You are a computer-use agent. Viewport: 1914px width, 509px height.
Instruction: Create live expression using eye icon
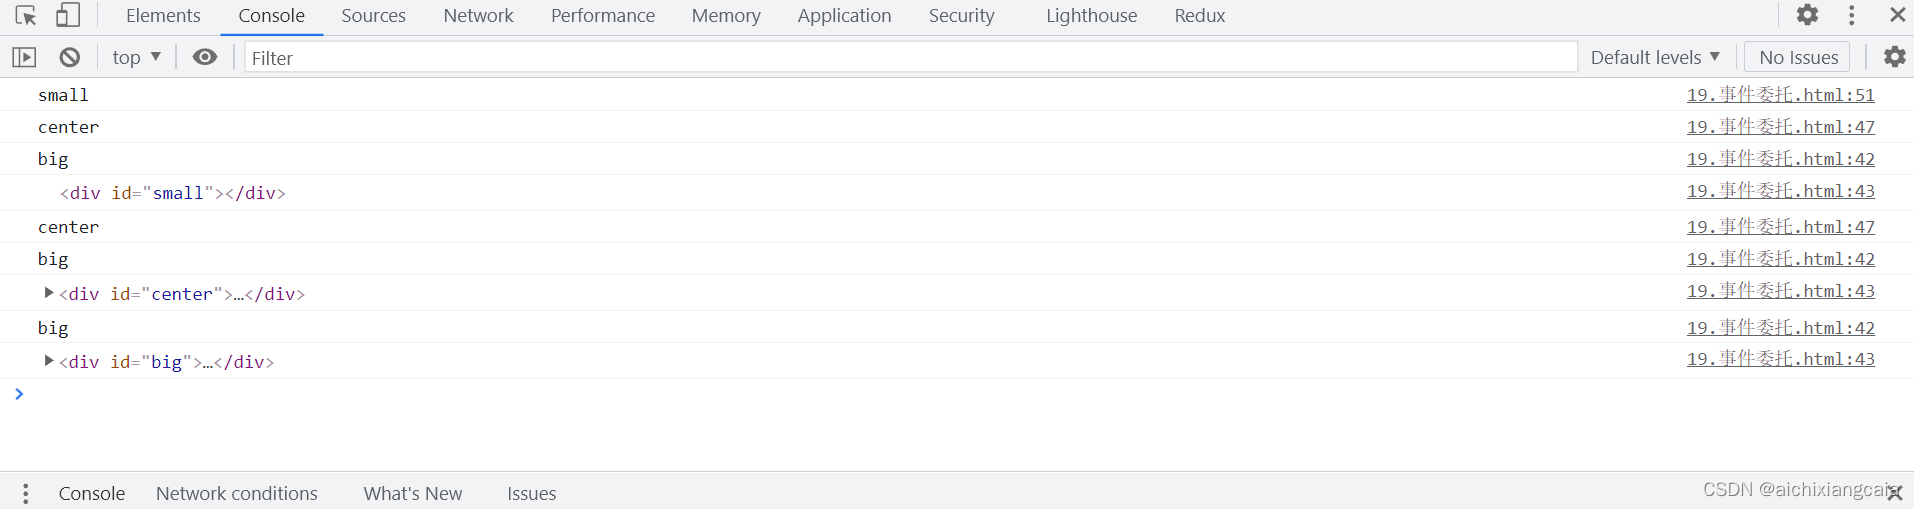(x=205, y=57)
